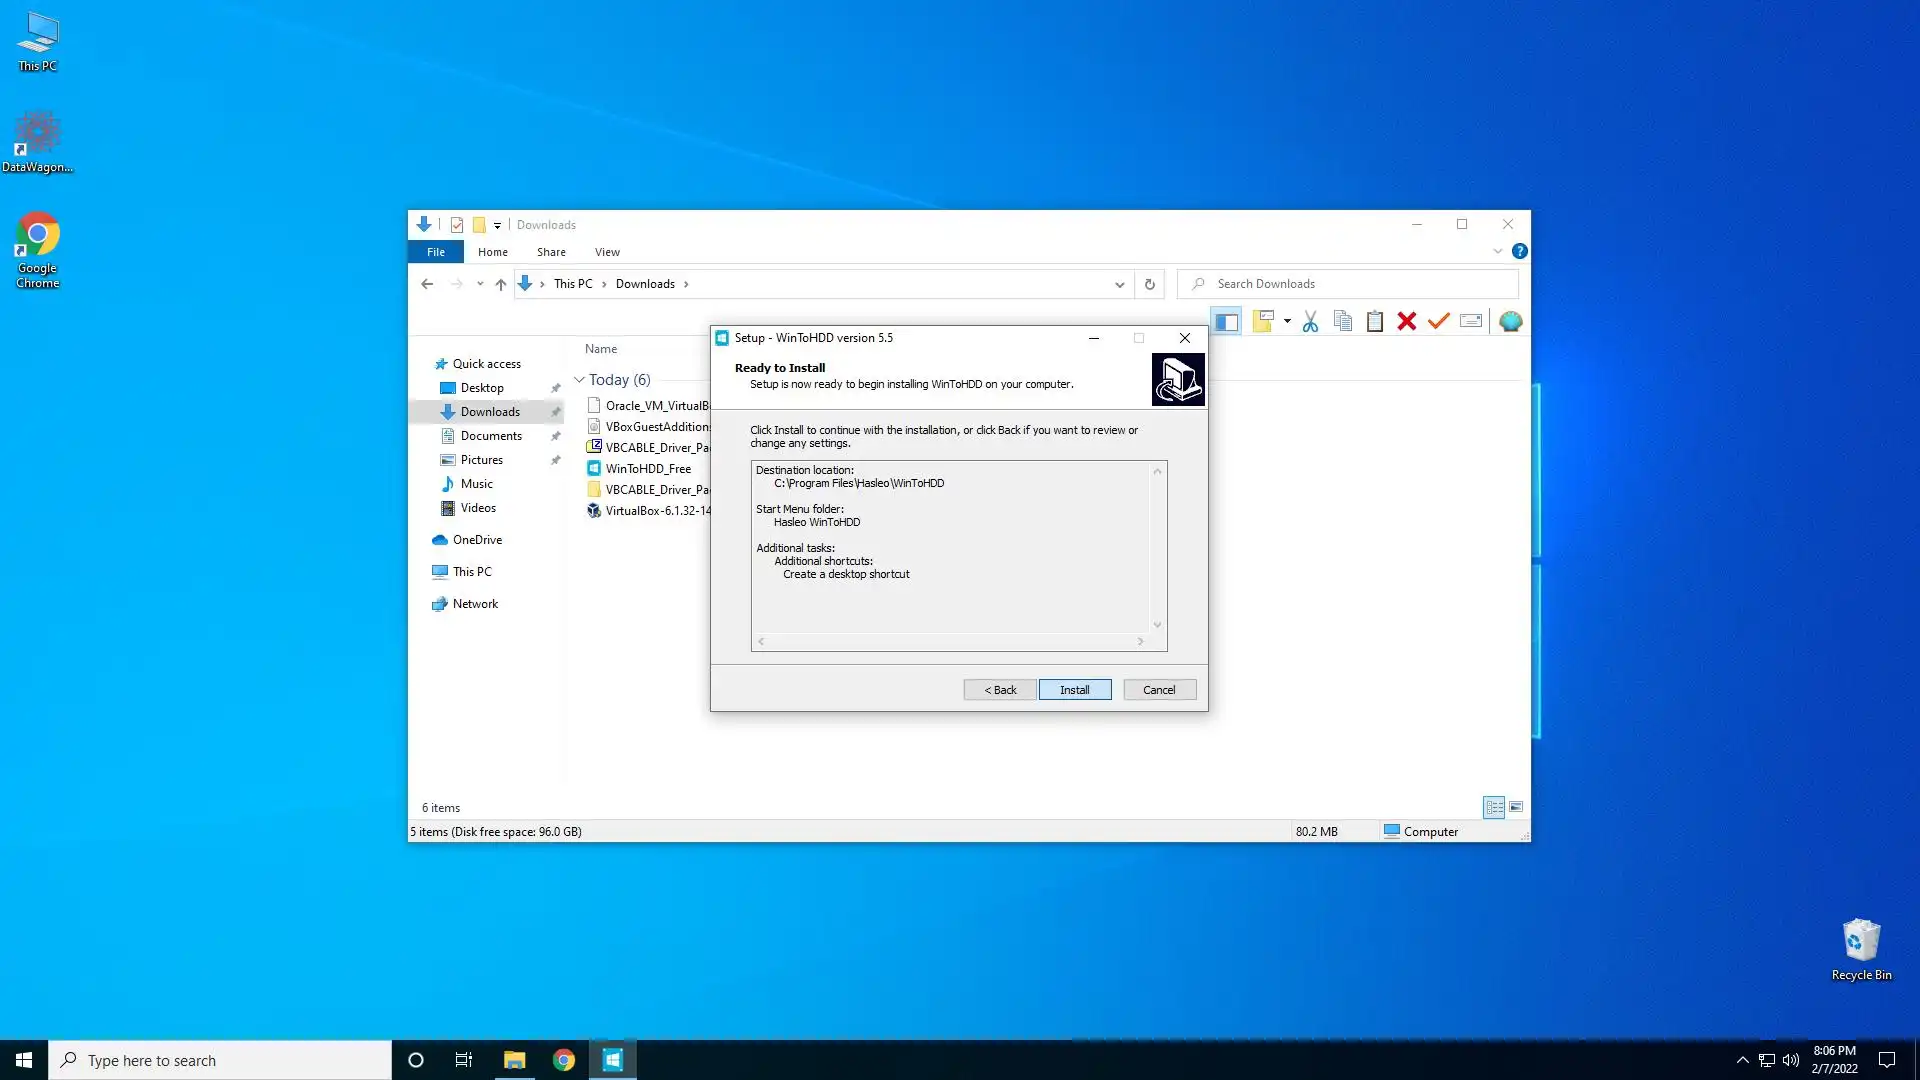The height and width of the screenshot is (1080, 1920).
Task: Expand the address bar history dropdown
Action: tap(1120, 284)
